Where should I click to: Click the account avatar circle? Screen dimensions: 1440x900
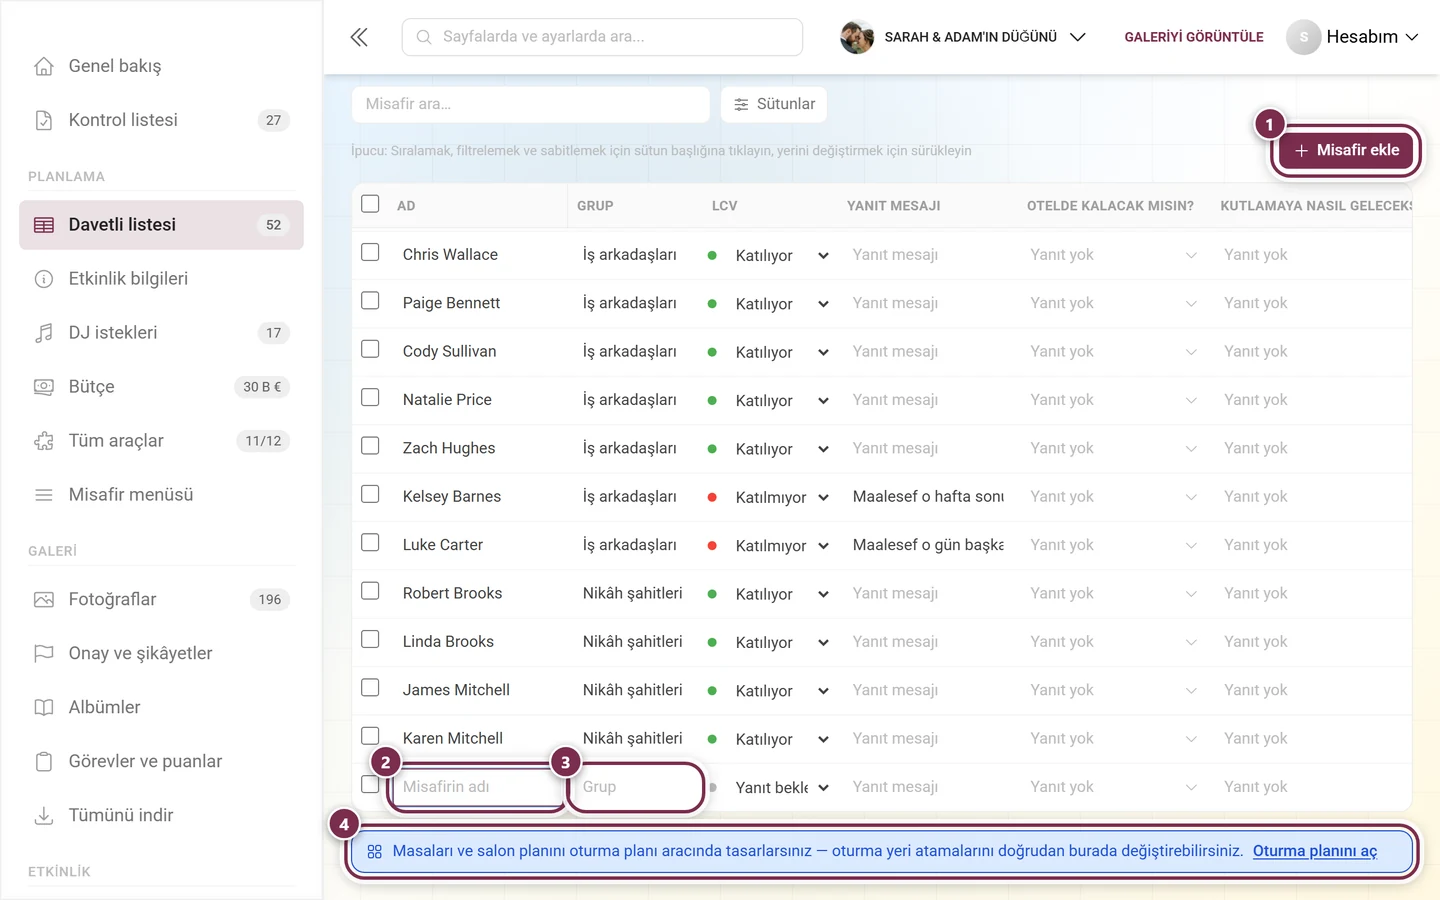click(x=1303, y=37)
